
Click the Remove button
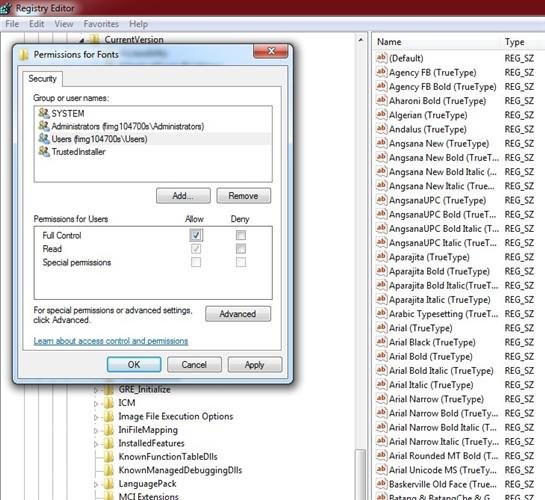coord(243,196)
